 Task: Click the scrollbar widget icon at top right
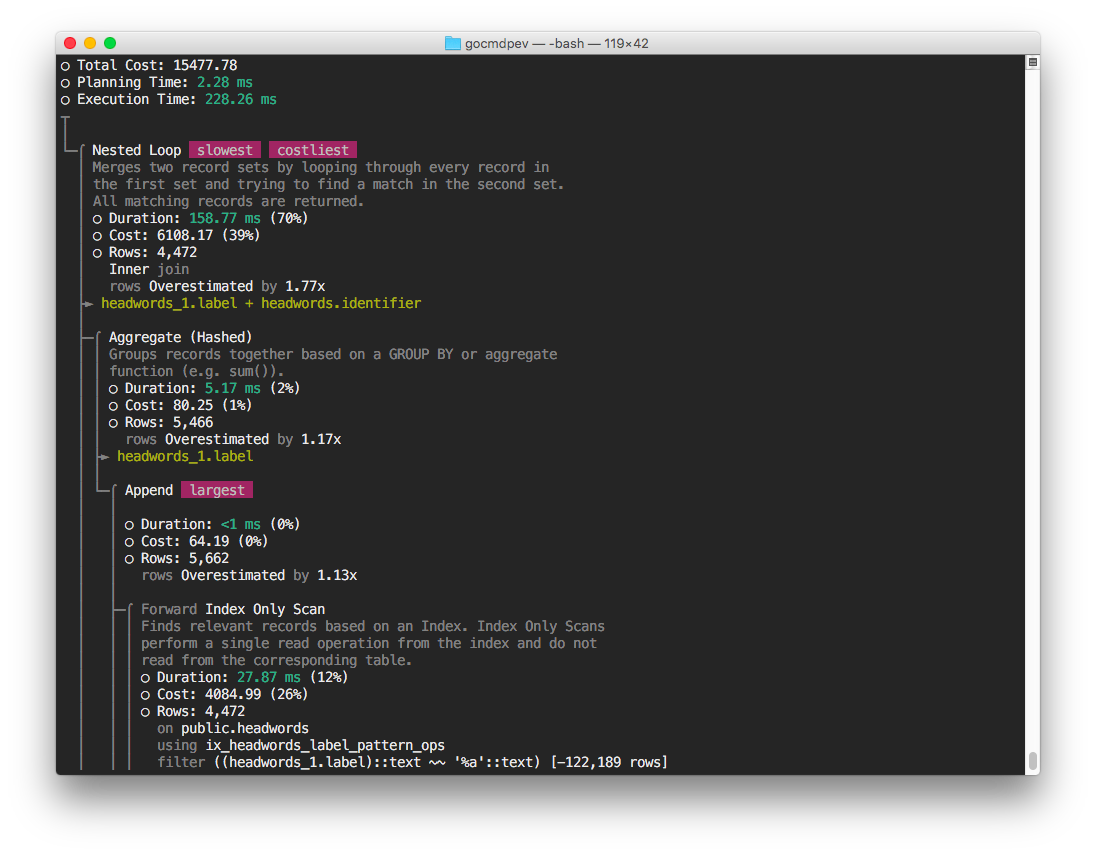(1031, 62)
